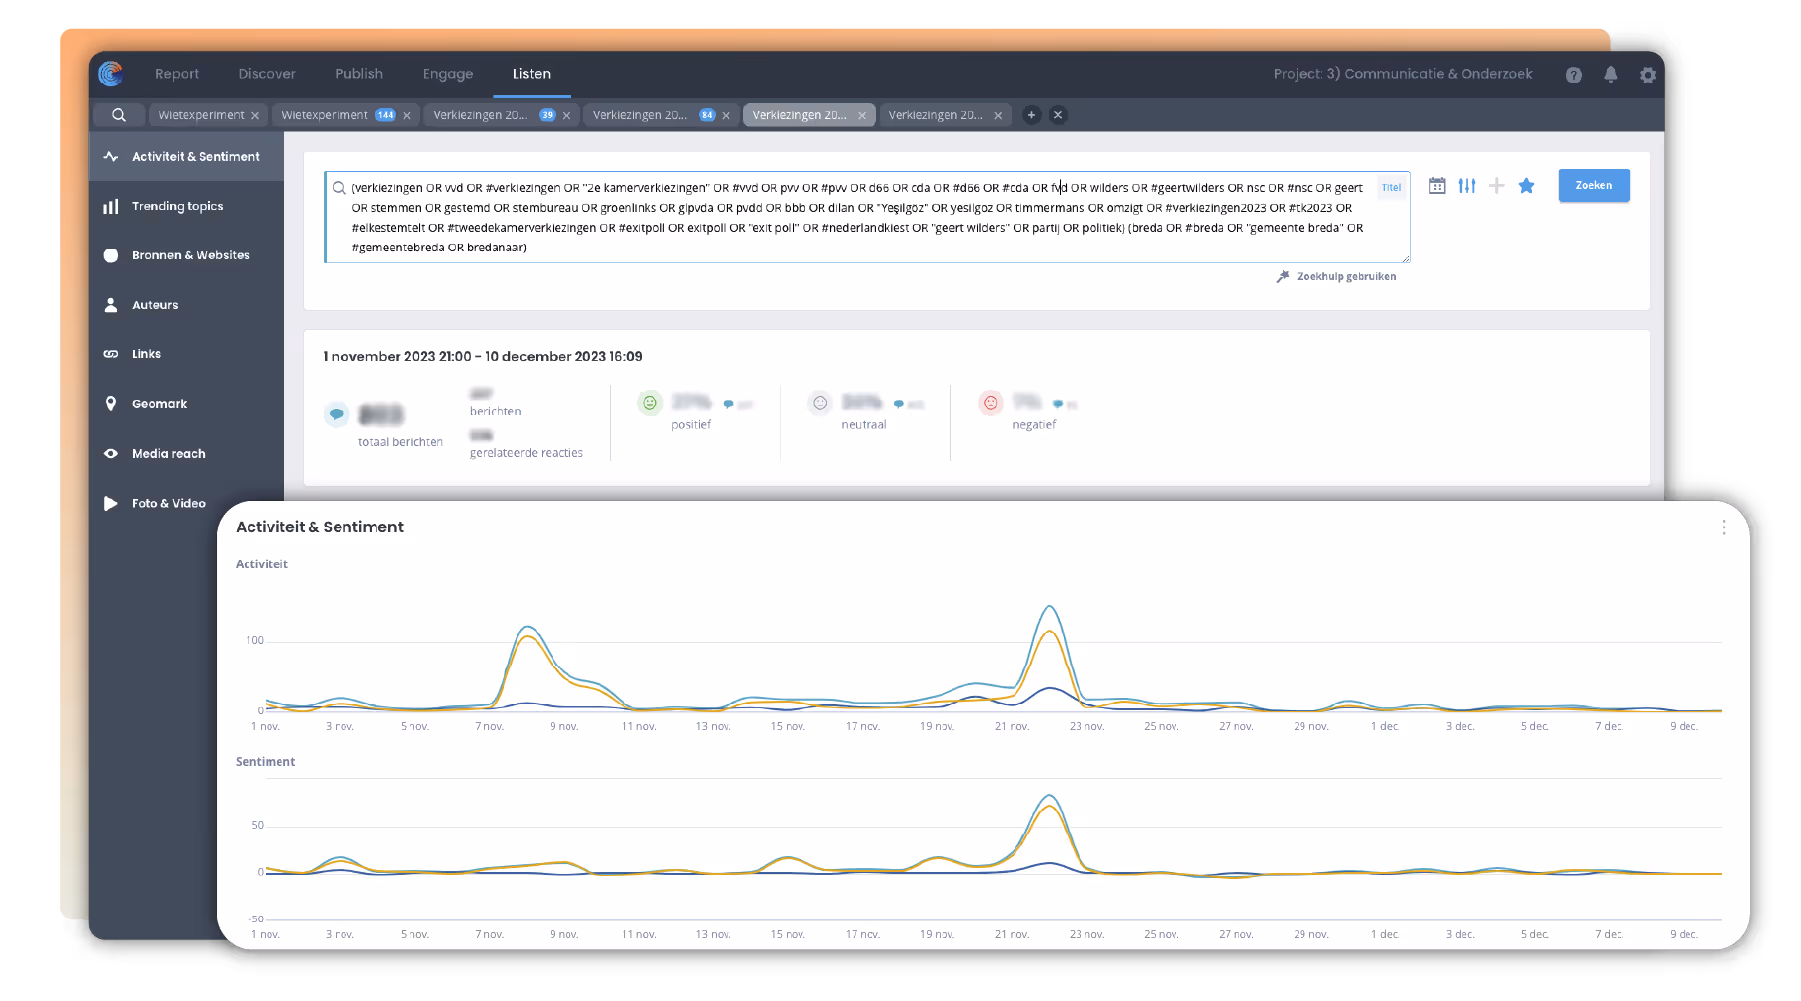This screenshot has height=1001, width=1801.
Task: Open Geomark in sidebar
Action: [186, 404]
